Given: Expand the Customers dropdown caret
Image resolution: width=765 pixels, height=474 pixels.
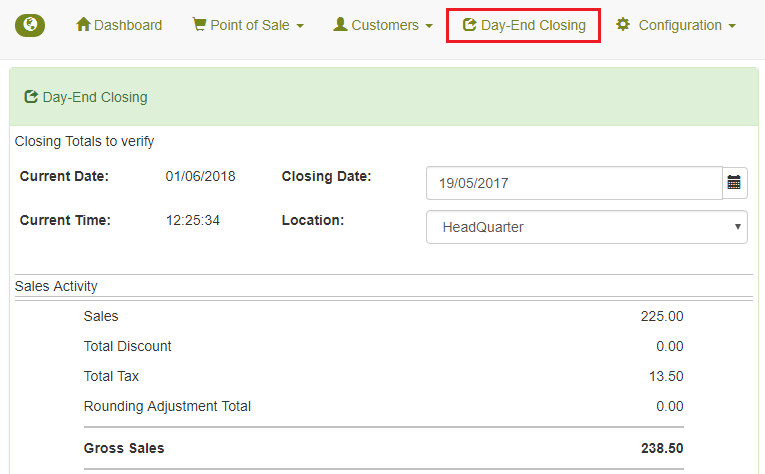Looking at the screenshot, I should [429, 26].
